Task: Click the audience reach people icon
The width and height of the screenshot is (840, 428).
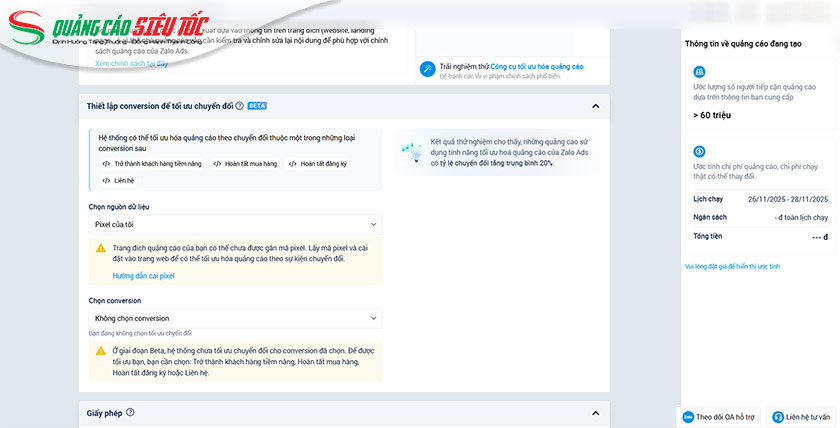Action: tap(701, 73)
